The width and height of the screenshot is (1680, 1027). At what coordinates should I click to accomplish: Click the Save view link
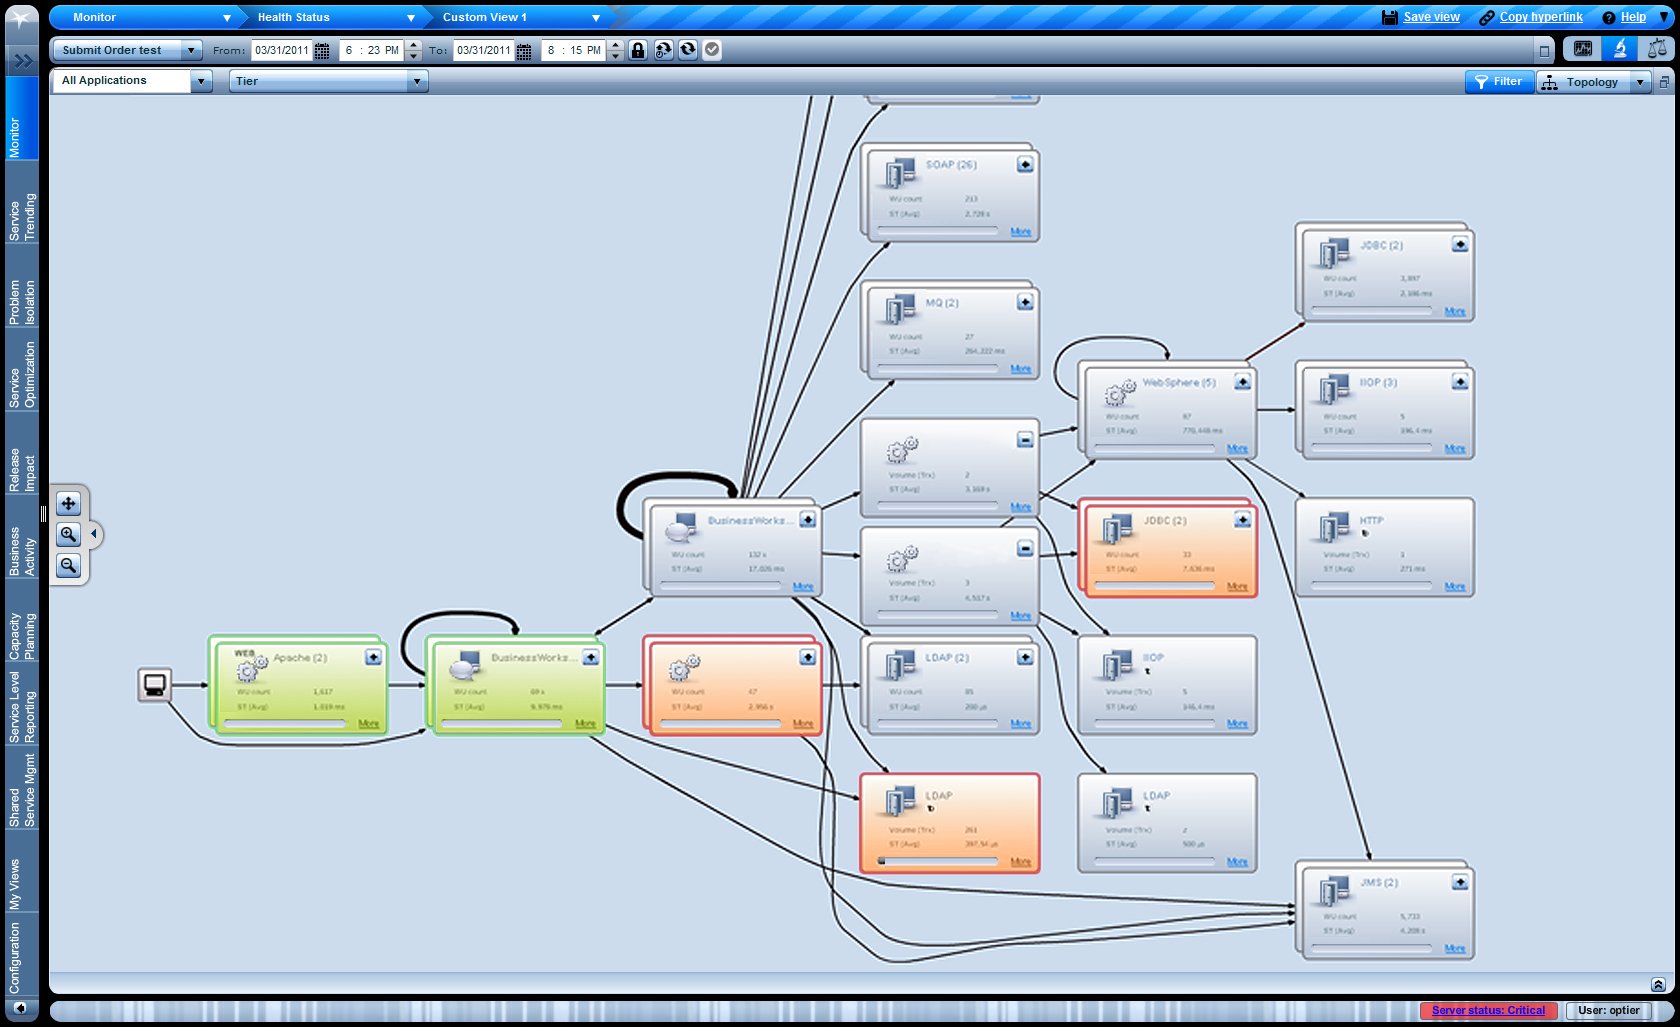tap(1431, 17)
